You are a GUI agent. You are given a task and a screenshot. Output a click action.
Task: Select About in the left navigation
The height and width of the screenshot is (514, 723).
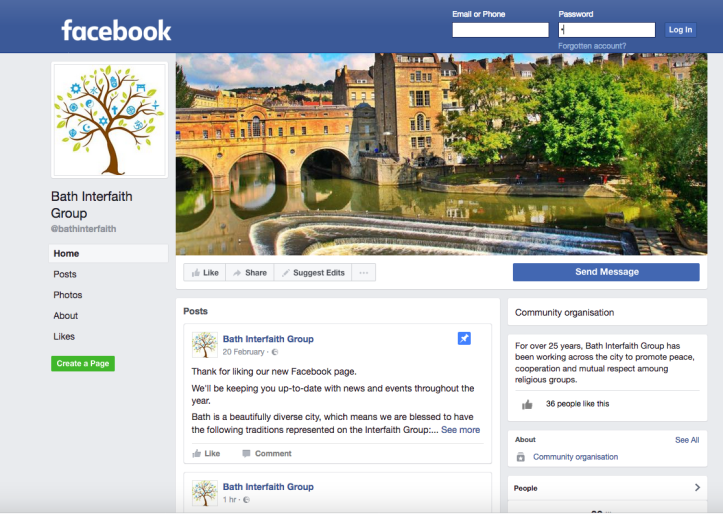(x=66, y=316)
